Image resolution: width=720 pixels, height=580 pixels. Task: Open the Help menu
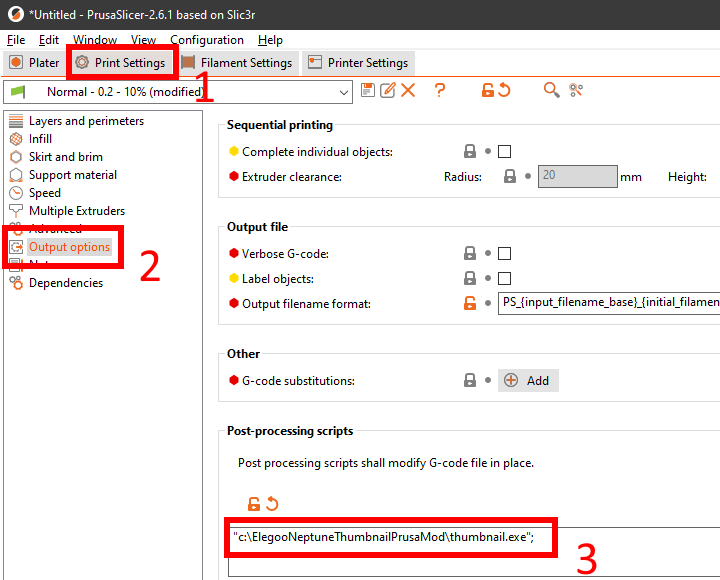[270, 40]
